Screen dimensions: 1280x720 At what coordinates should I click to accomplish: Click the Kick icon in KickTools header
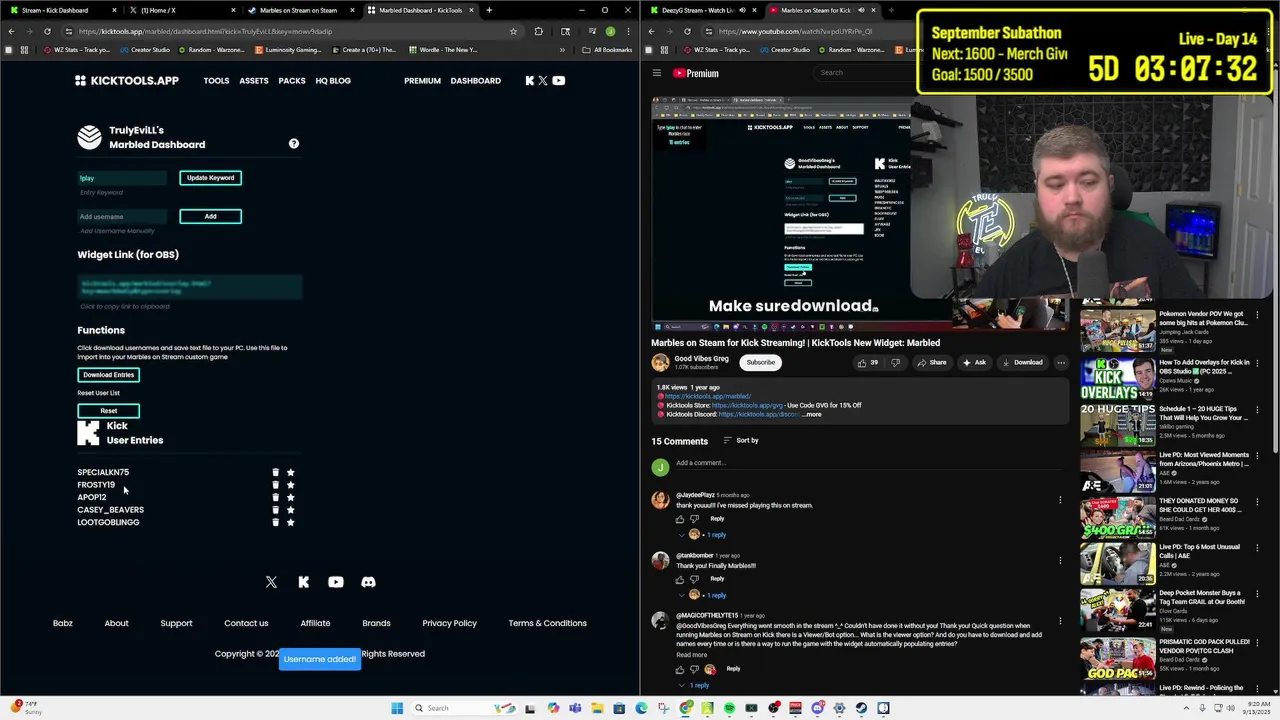pyautogui.click(x=529, y=80)
